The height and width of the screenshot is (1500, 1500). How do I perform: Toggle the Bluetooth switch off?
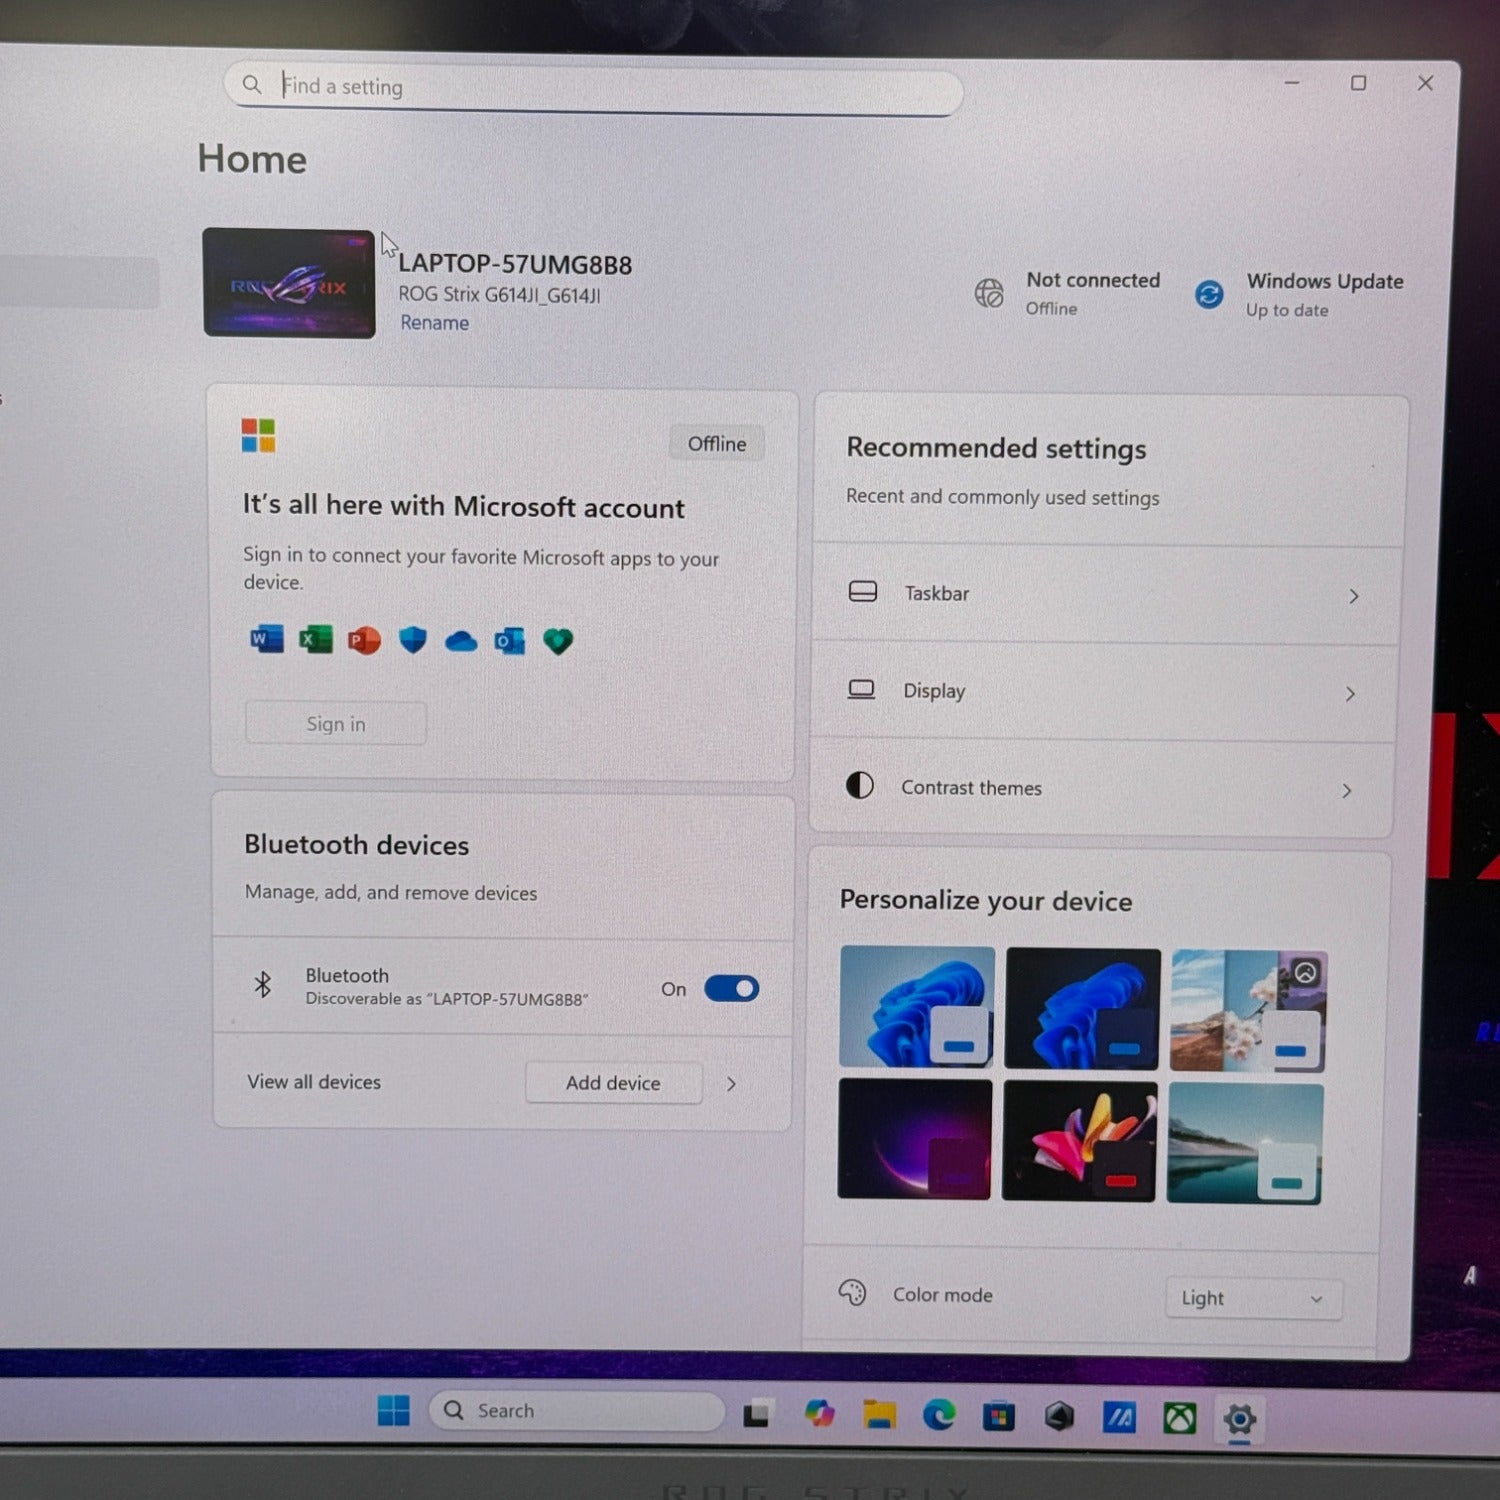731,989
